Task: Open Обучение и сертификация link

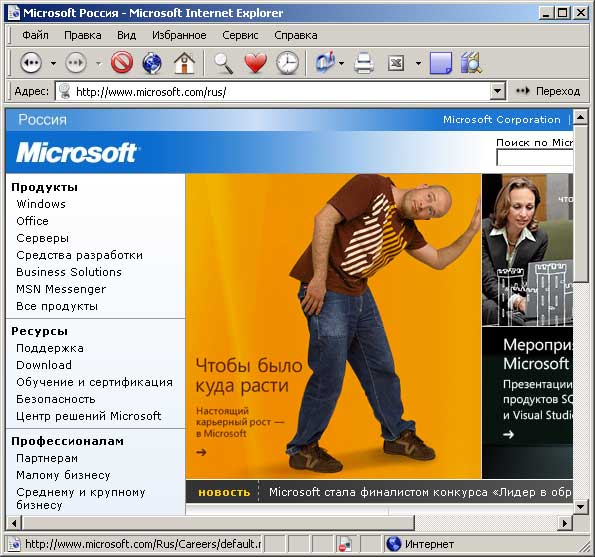Action: tap(94, 382)
